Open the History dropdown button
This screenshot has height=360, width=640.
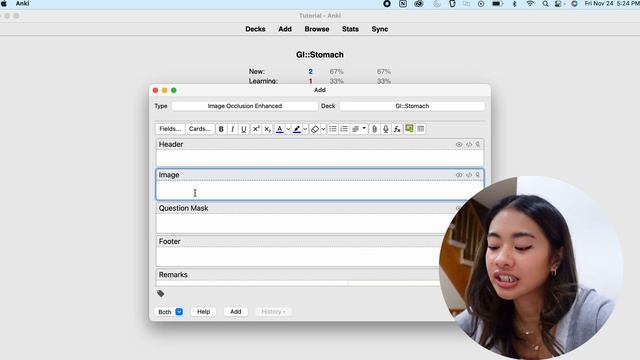click(273, 312)
